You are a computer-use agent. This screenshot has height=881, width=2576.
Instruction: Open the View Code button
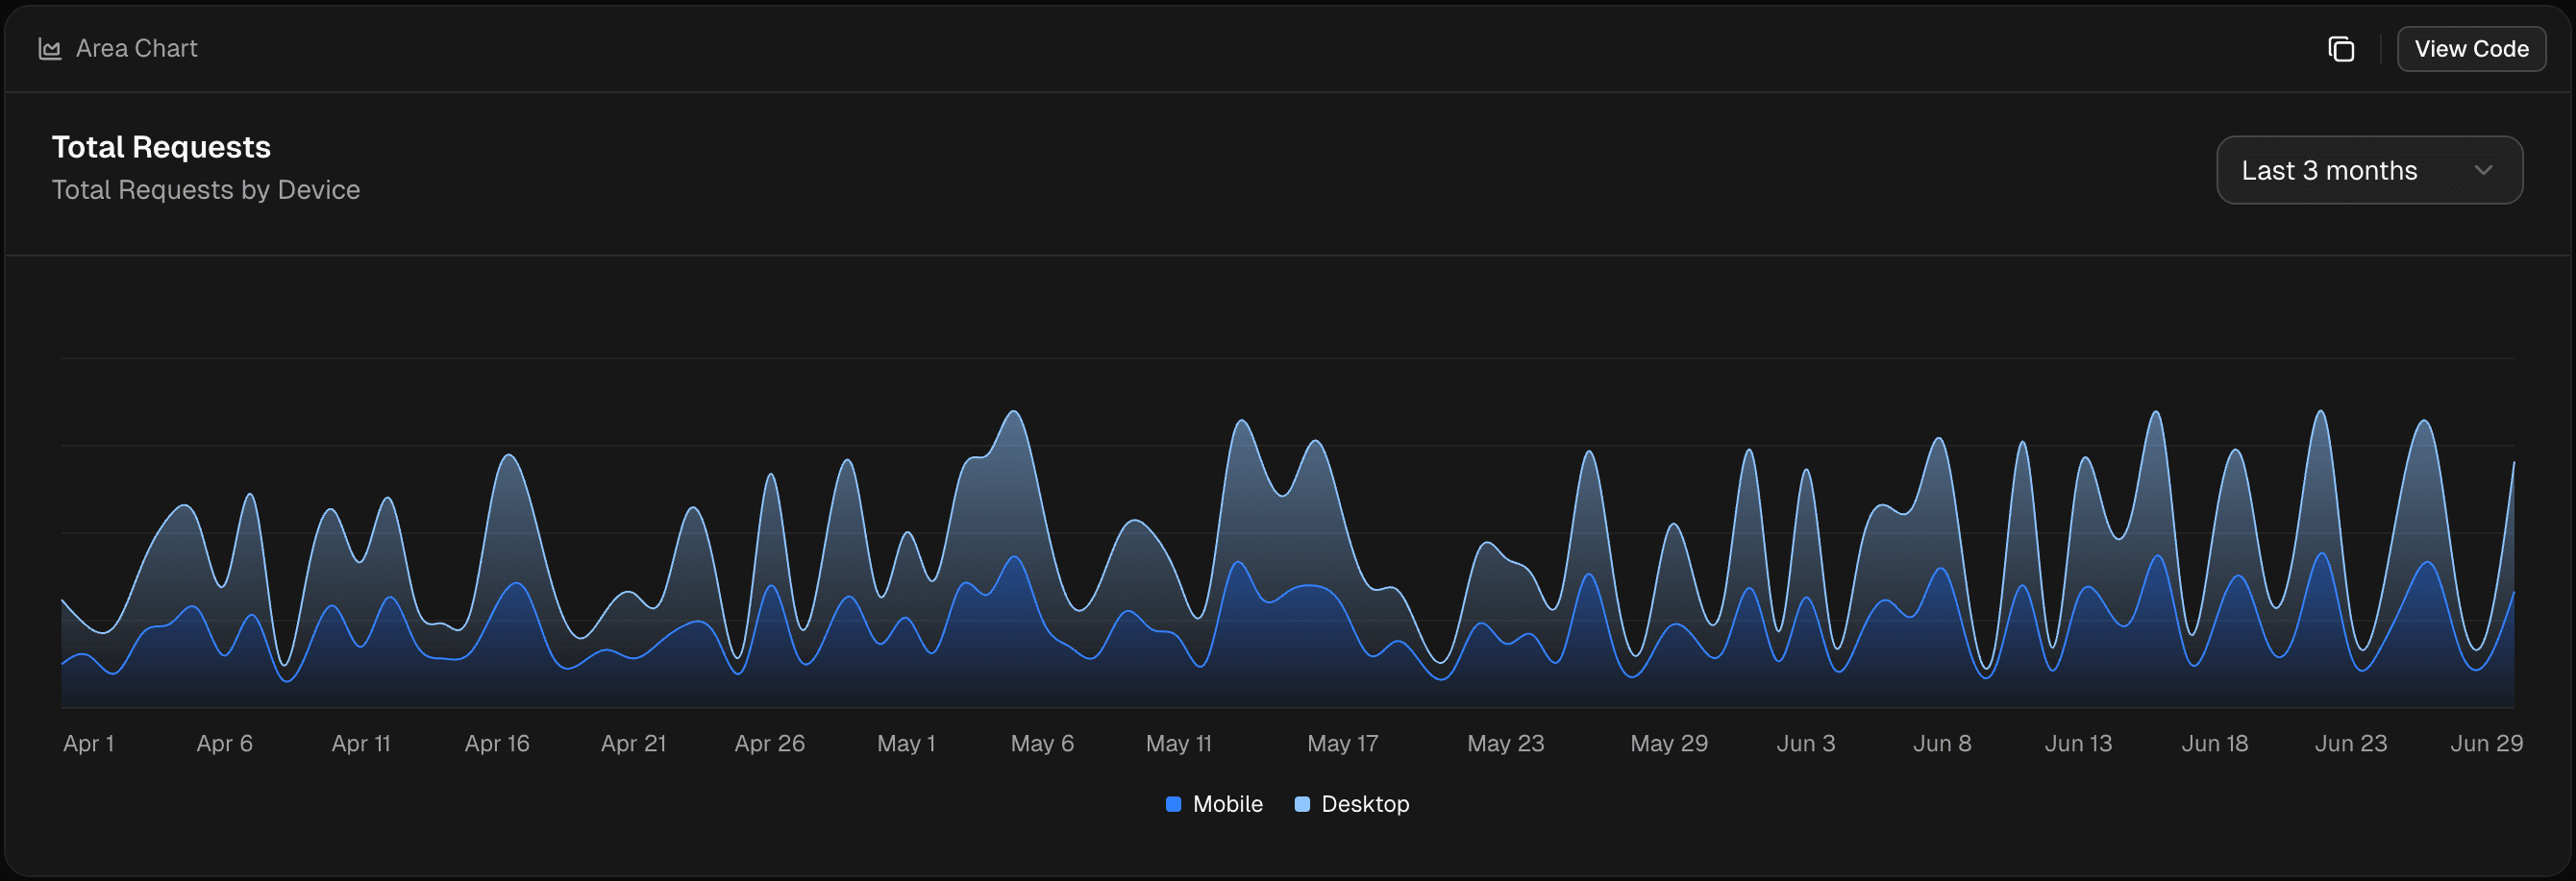2471,49
